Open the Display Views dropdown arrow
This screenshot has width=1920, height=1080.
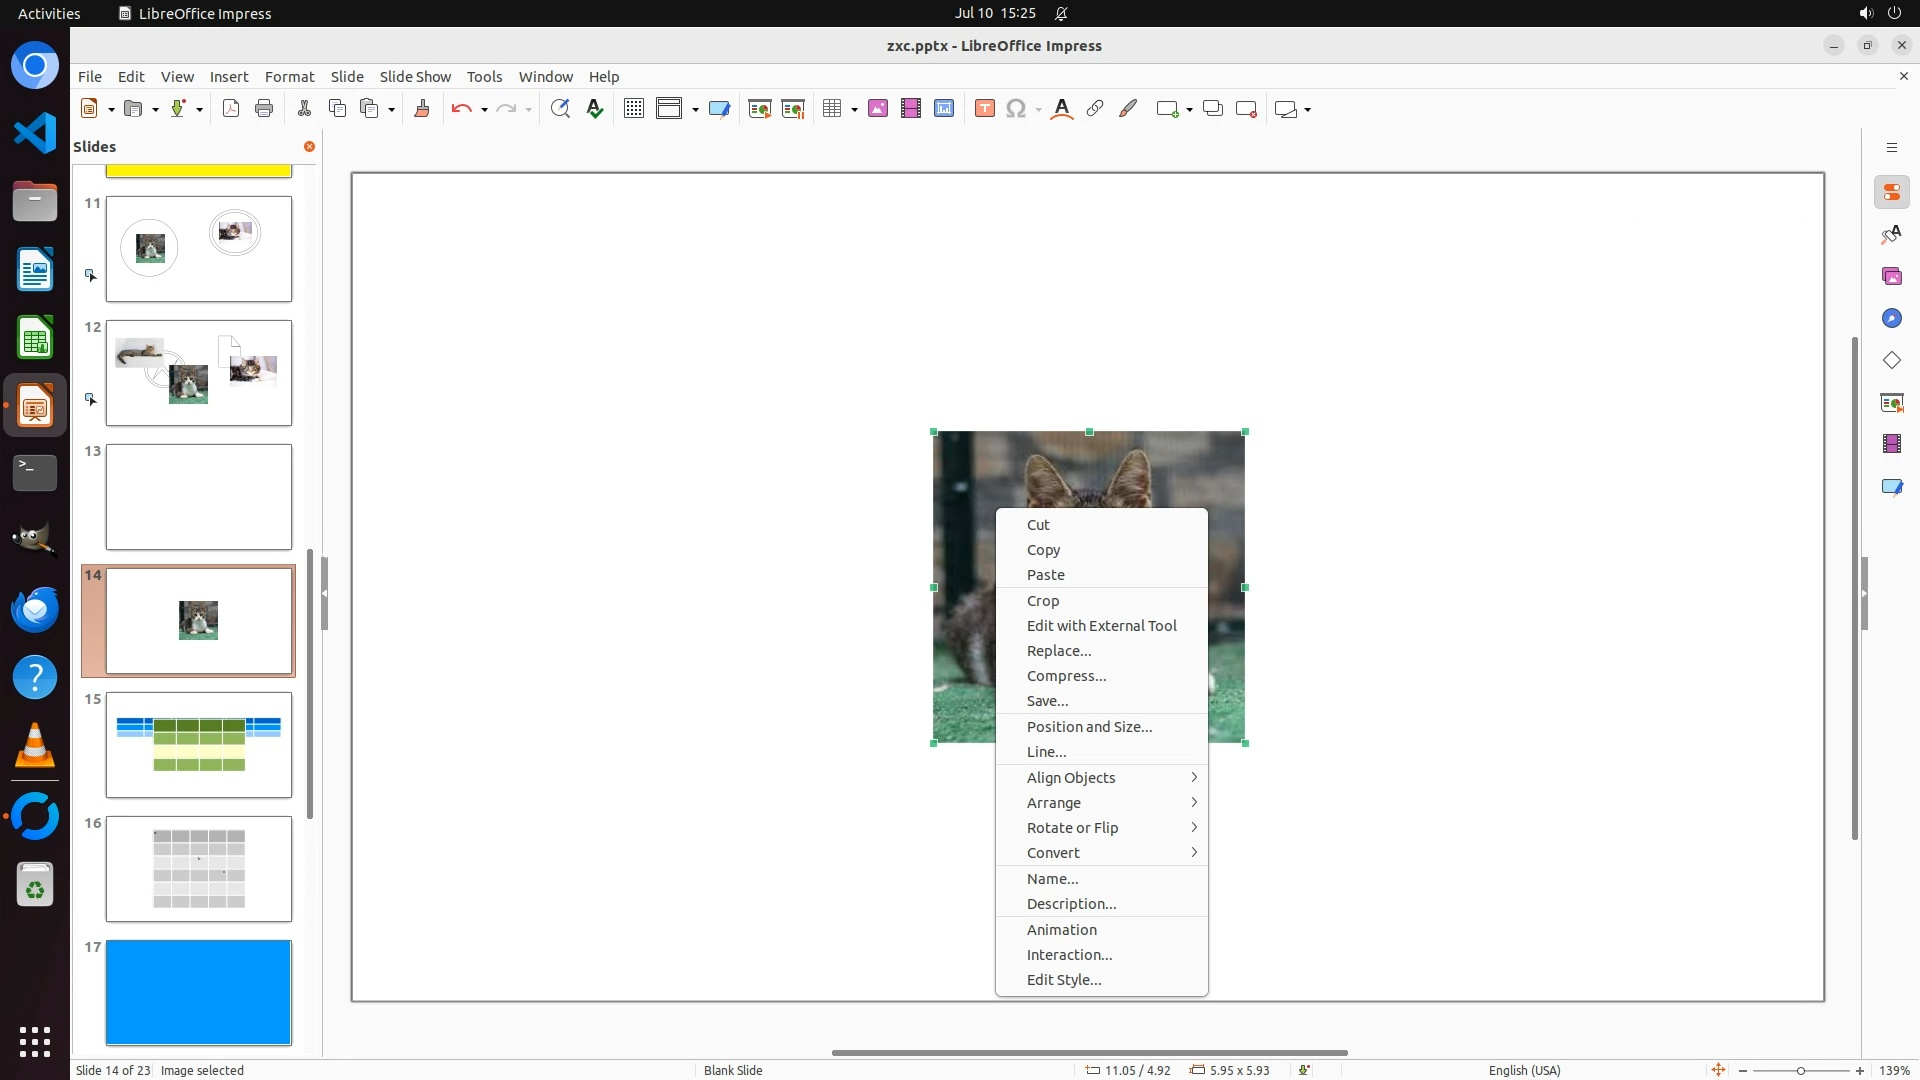695,110
